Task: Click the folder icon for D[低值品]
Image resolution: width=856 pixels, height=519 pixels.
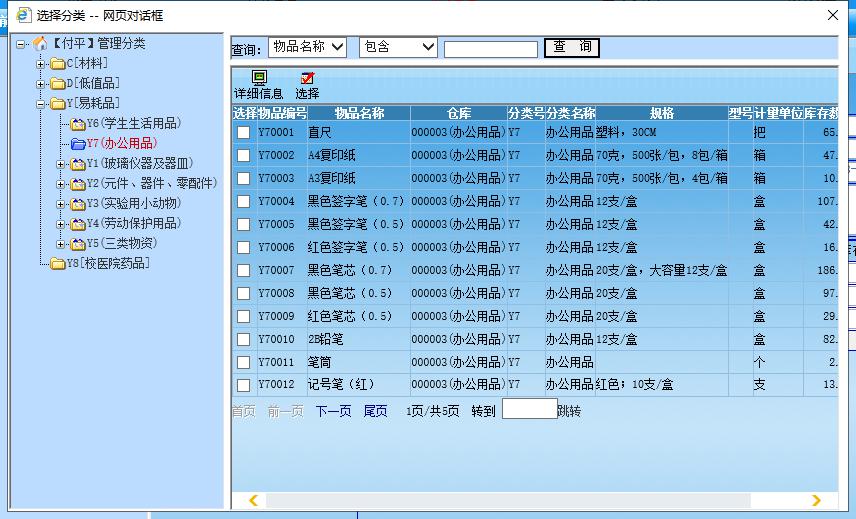Action: (x=58, y=83)
